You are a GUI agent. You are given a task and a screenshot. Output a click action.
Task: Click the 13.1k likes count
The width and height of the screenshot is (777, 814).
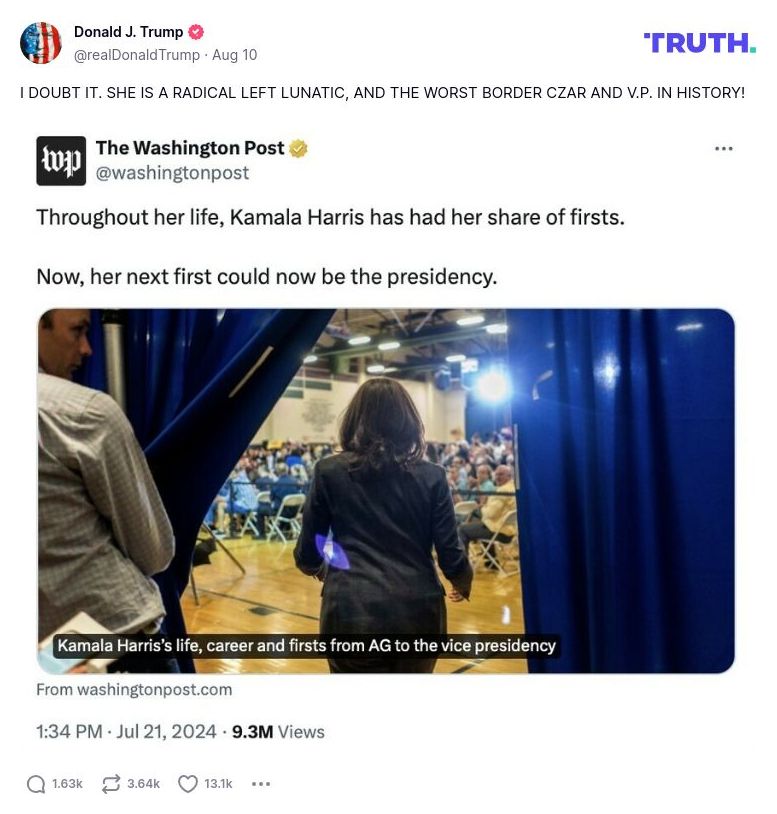coord(216,784)
